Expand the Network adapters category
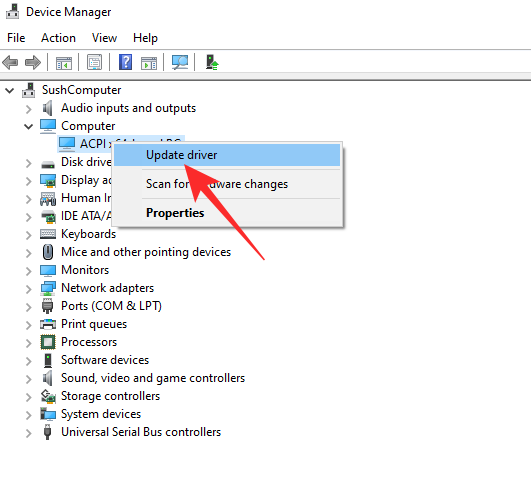This screenshot has height=484, width=531. pyautogui.click(x=28, y=289)
